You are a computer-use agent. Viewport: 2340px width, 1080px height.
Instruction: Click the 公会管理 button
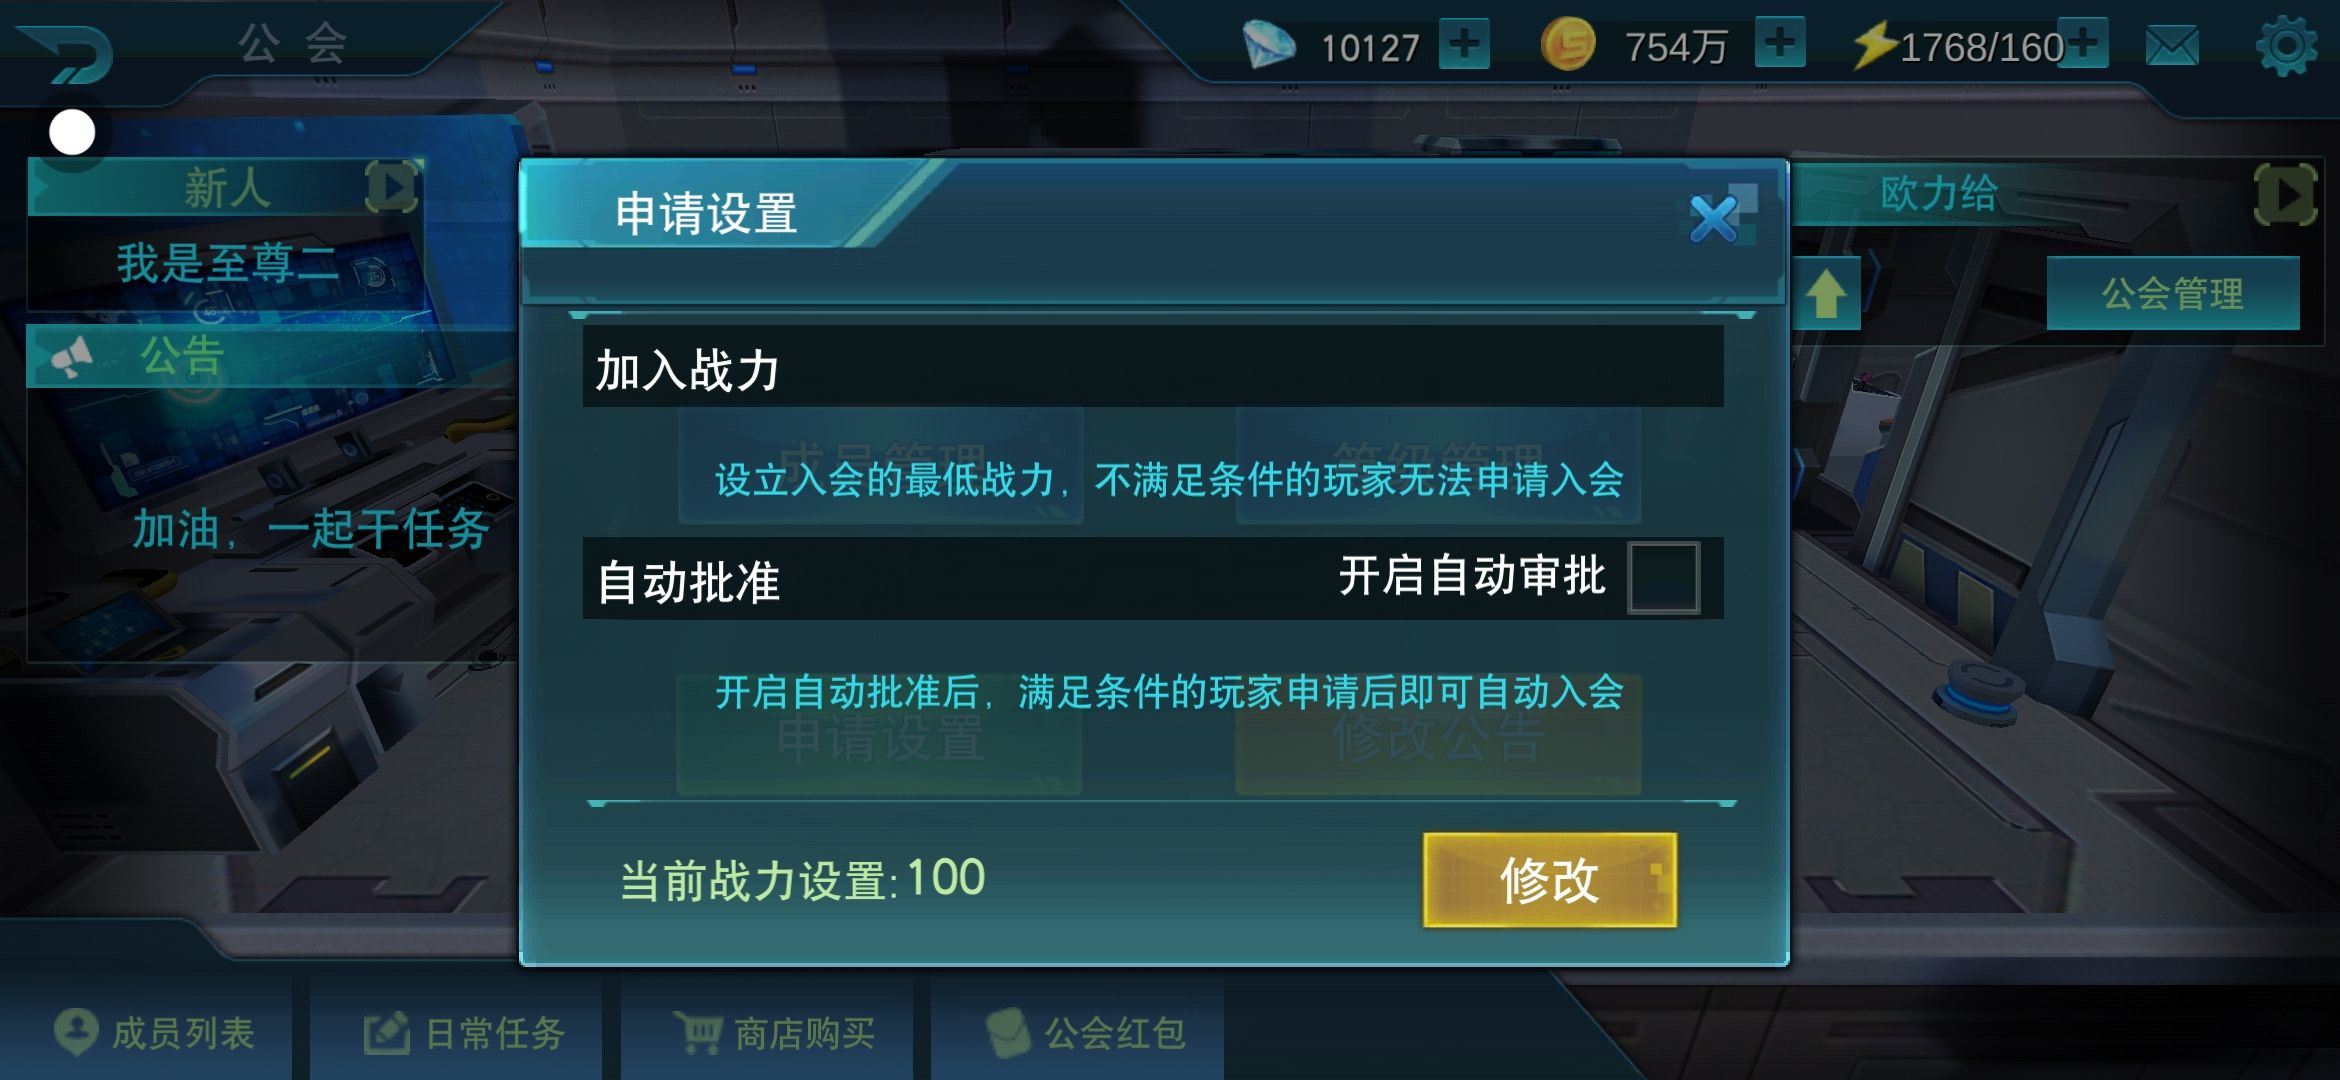click(x=2173, y=293)
